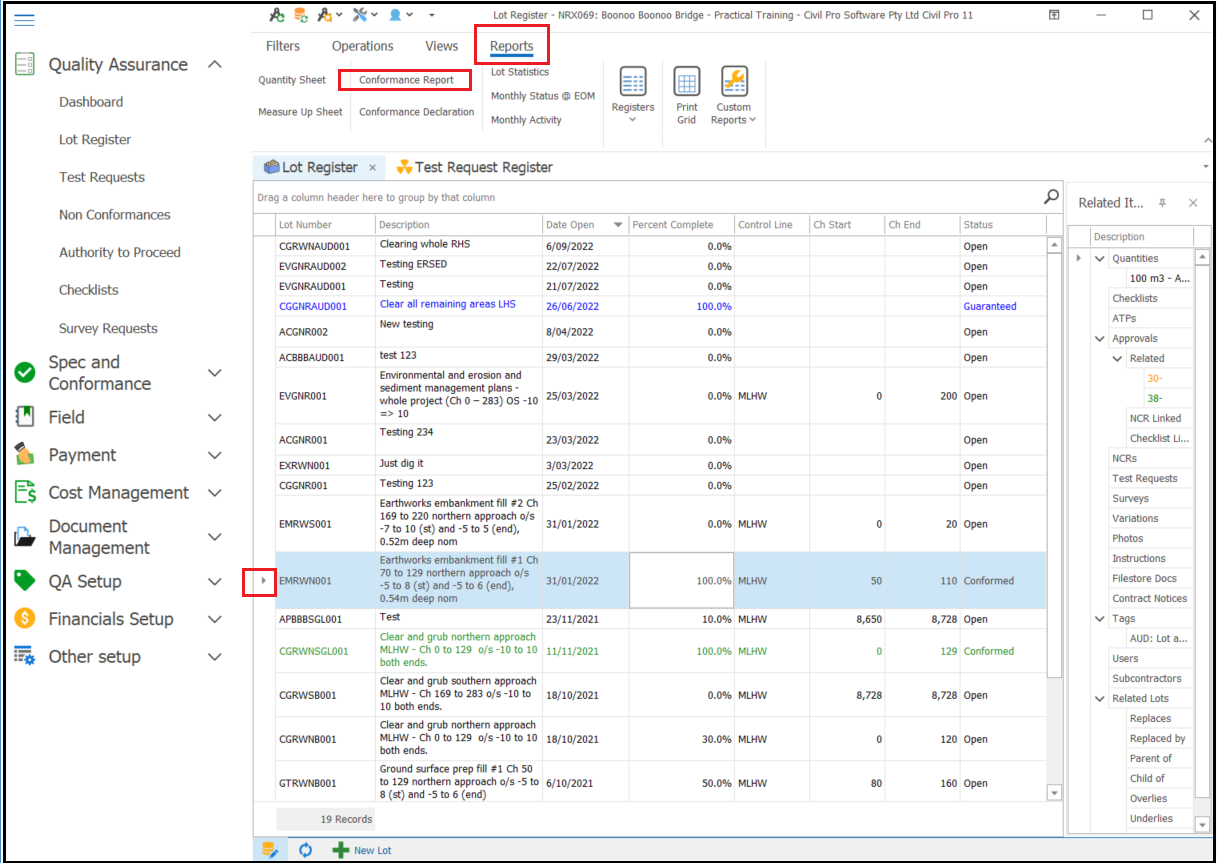Click Conformance Report button

click(x=405, y=80)
